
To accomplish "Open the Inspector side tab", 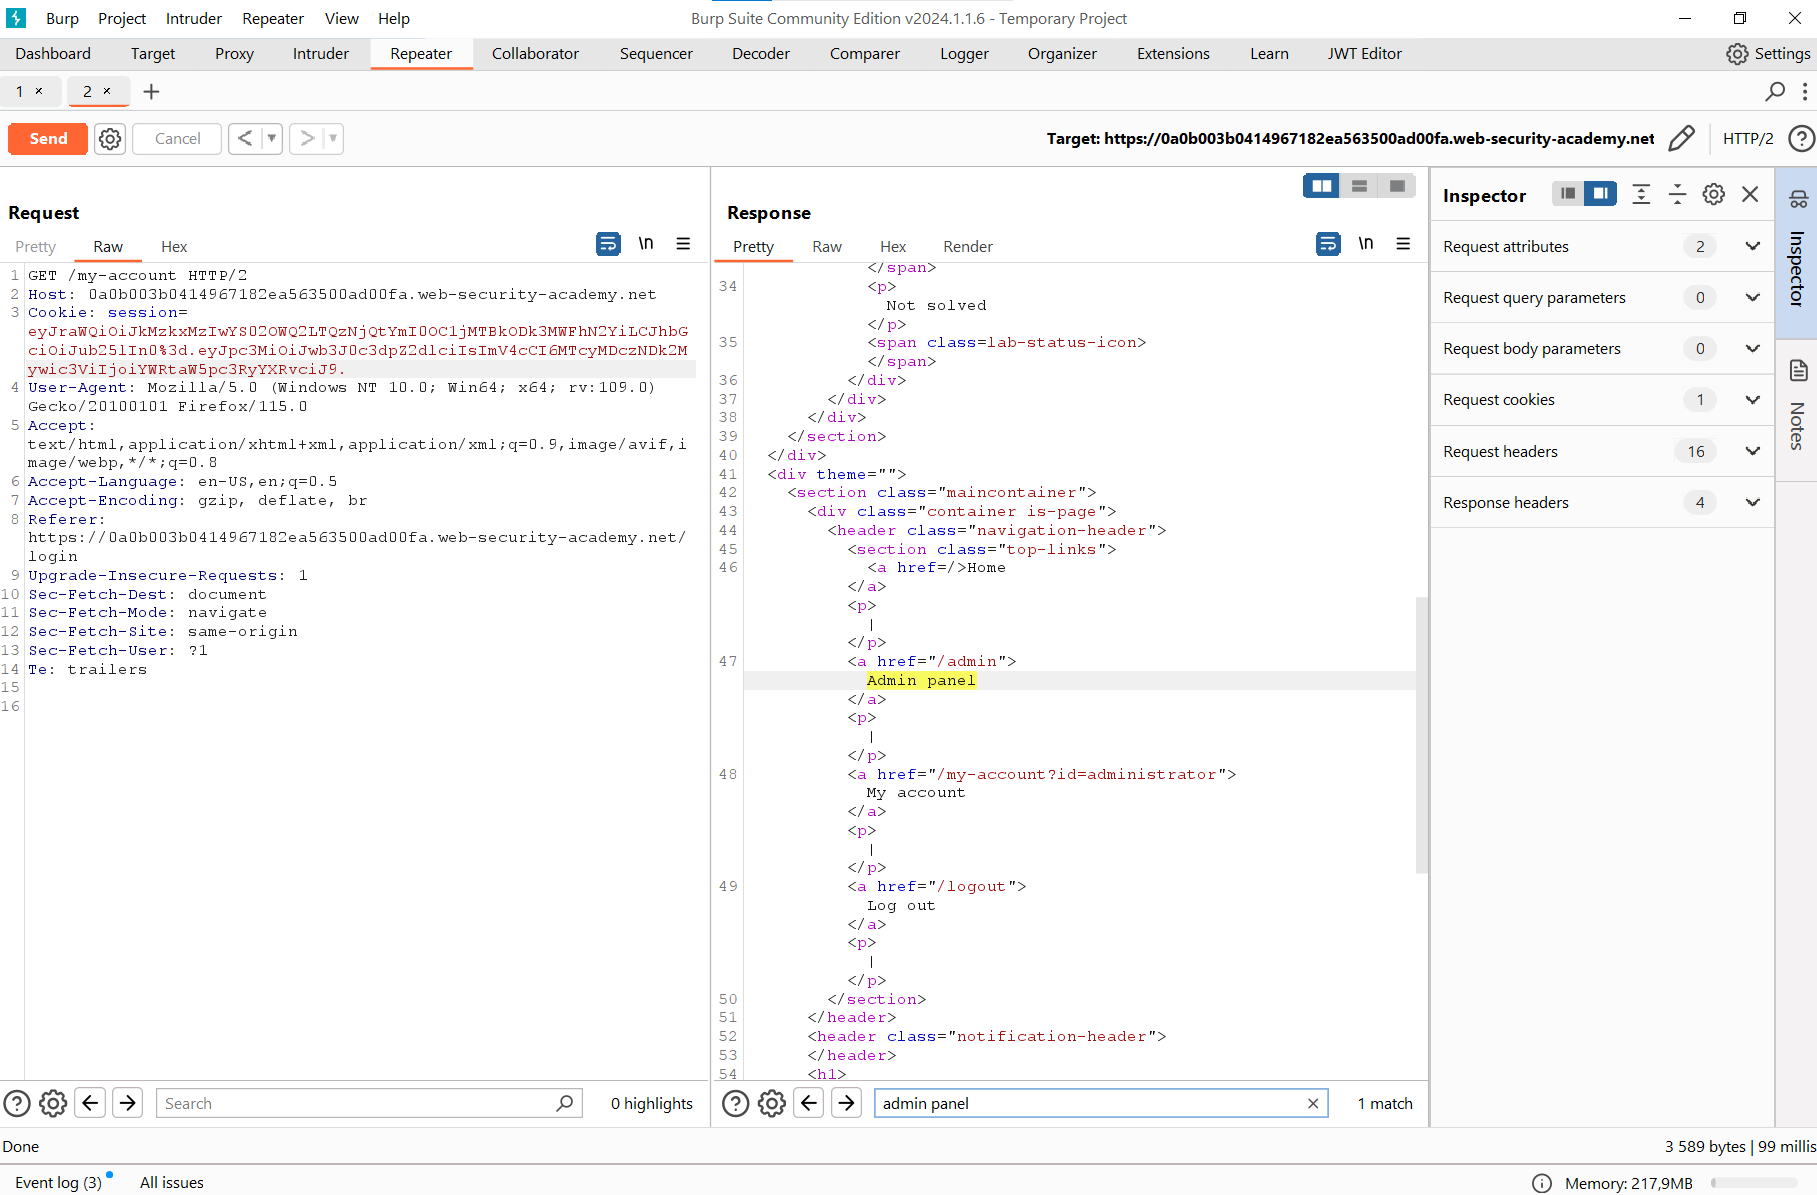I will point(1797,253).
